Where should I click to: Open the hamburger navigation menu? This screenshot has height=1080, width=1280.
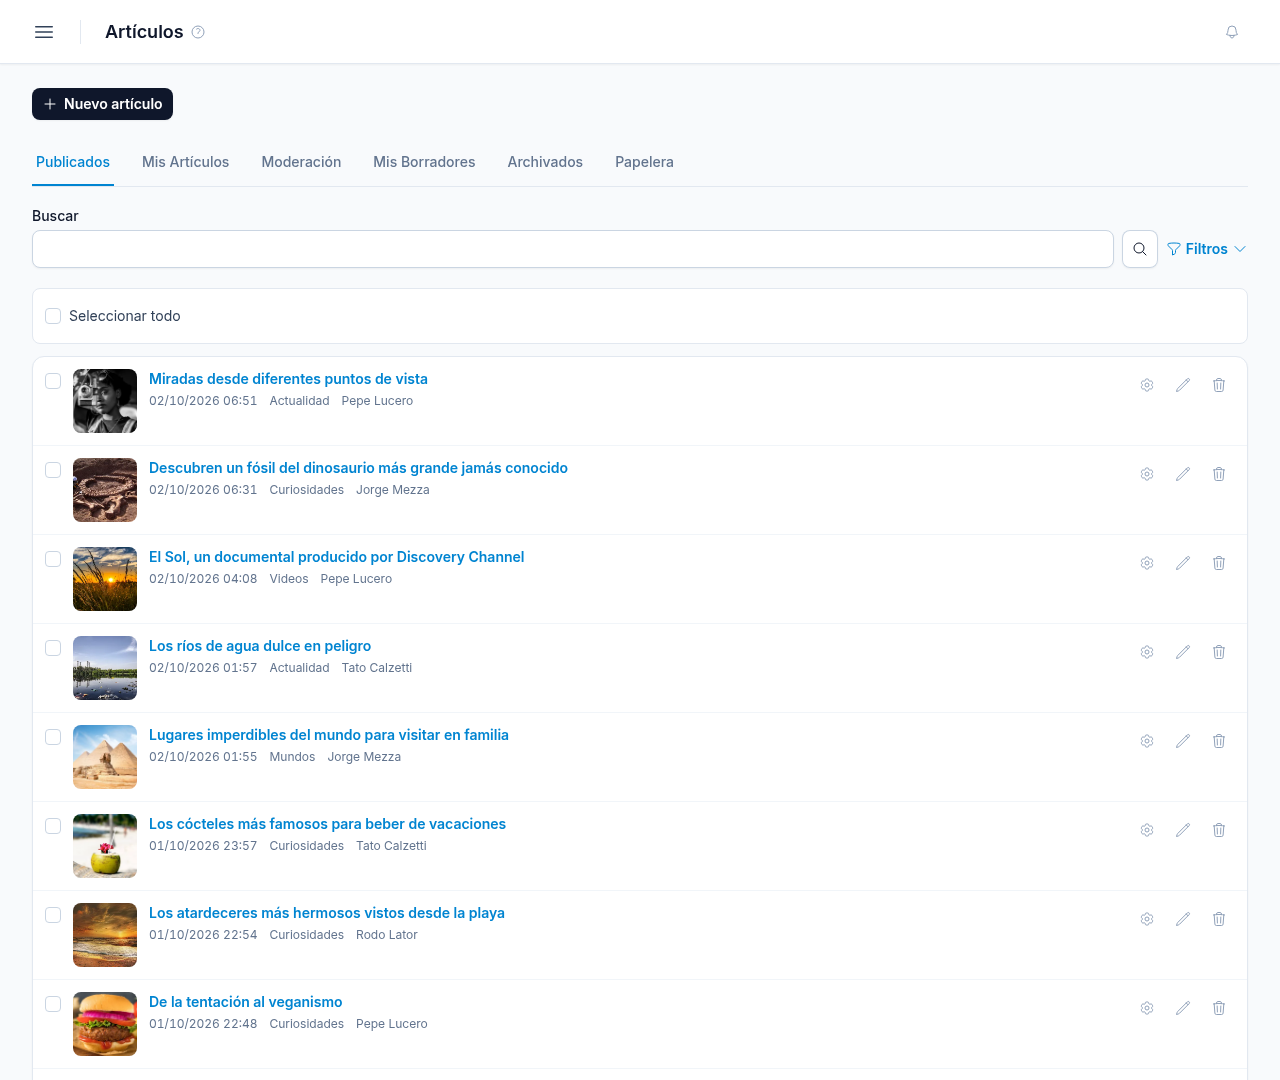(x=44, y=32)
